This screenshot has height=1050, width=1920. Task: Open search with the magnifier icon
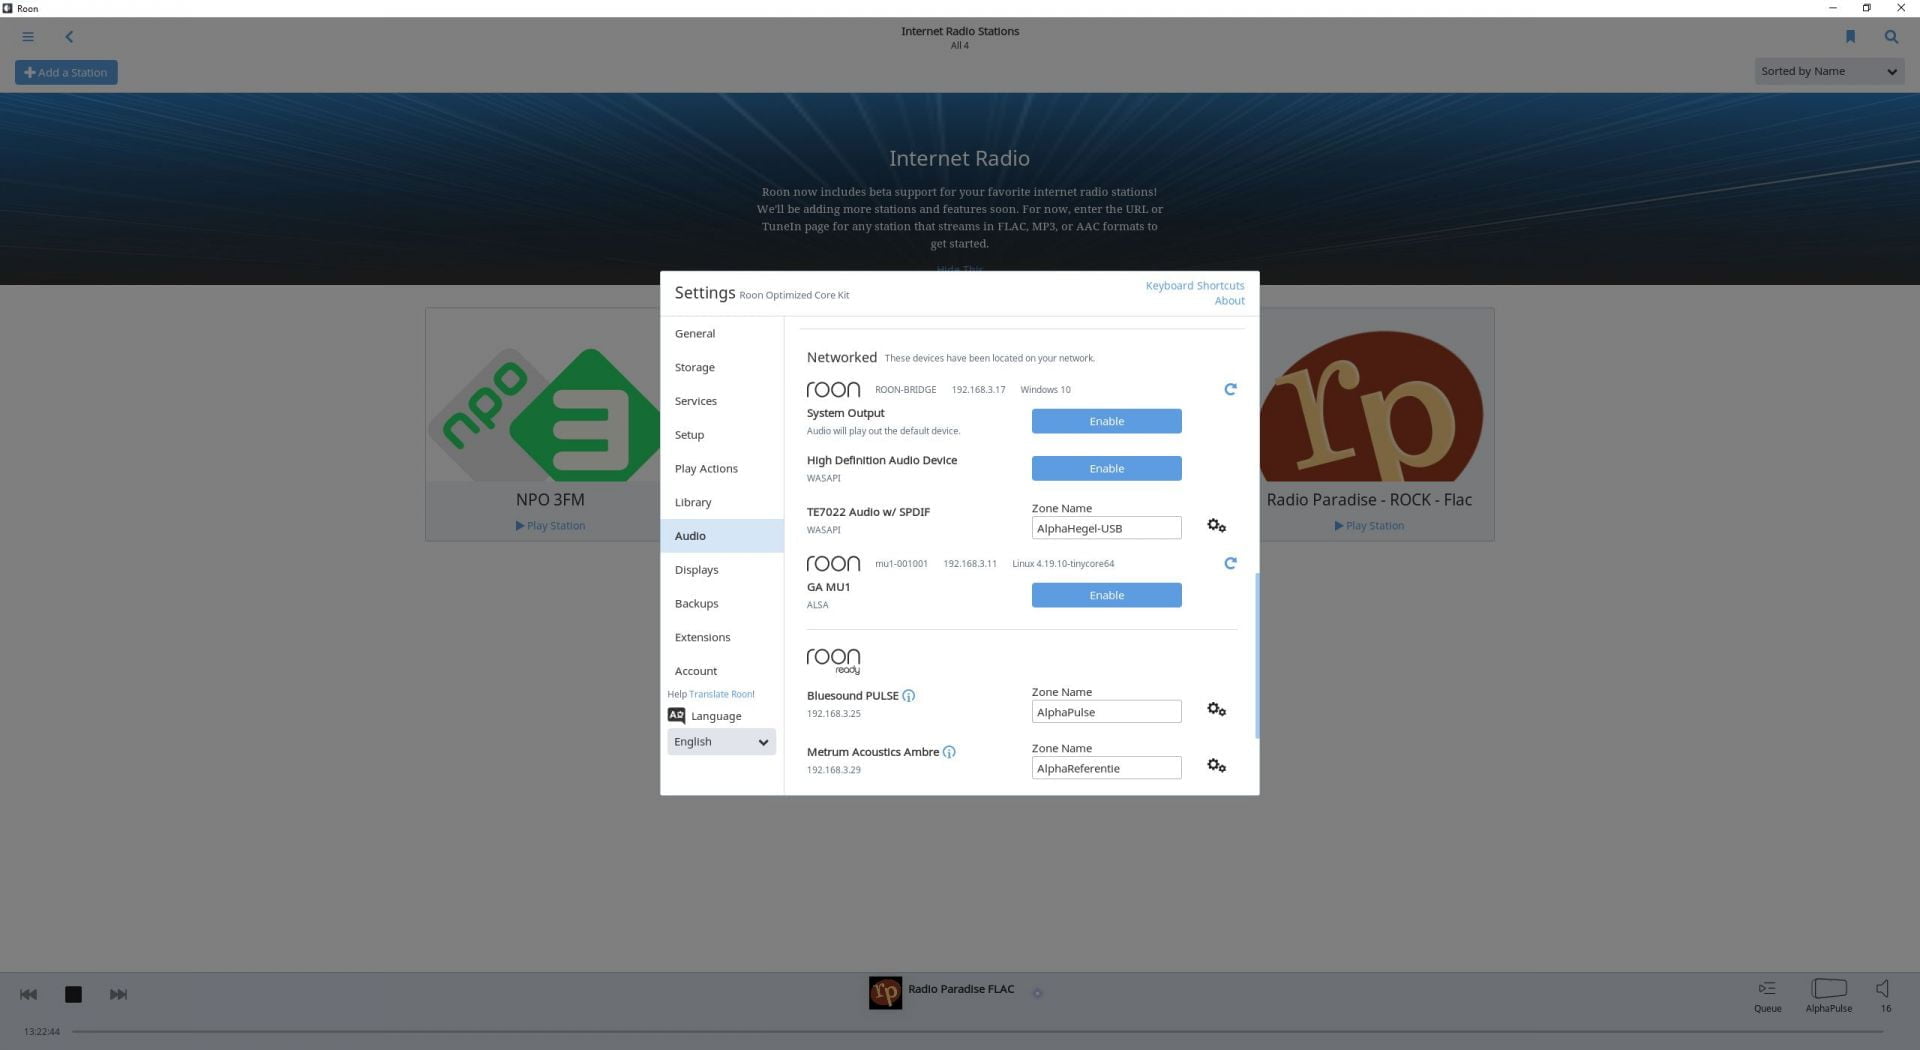click(1891, 37)
